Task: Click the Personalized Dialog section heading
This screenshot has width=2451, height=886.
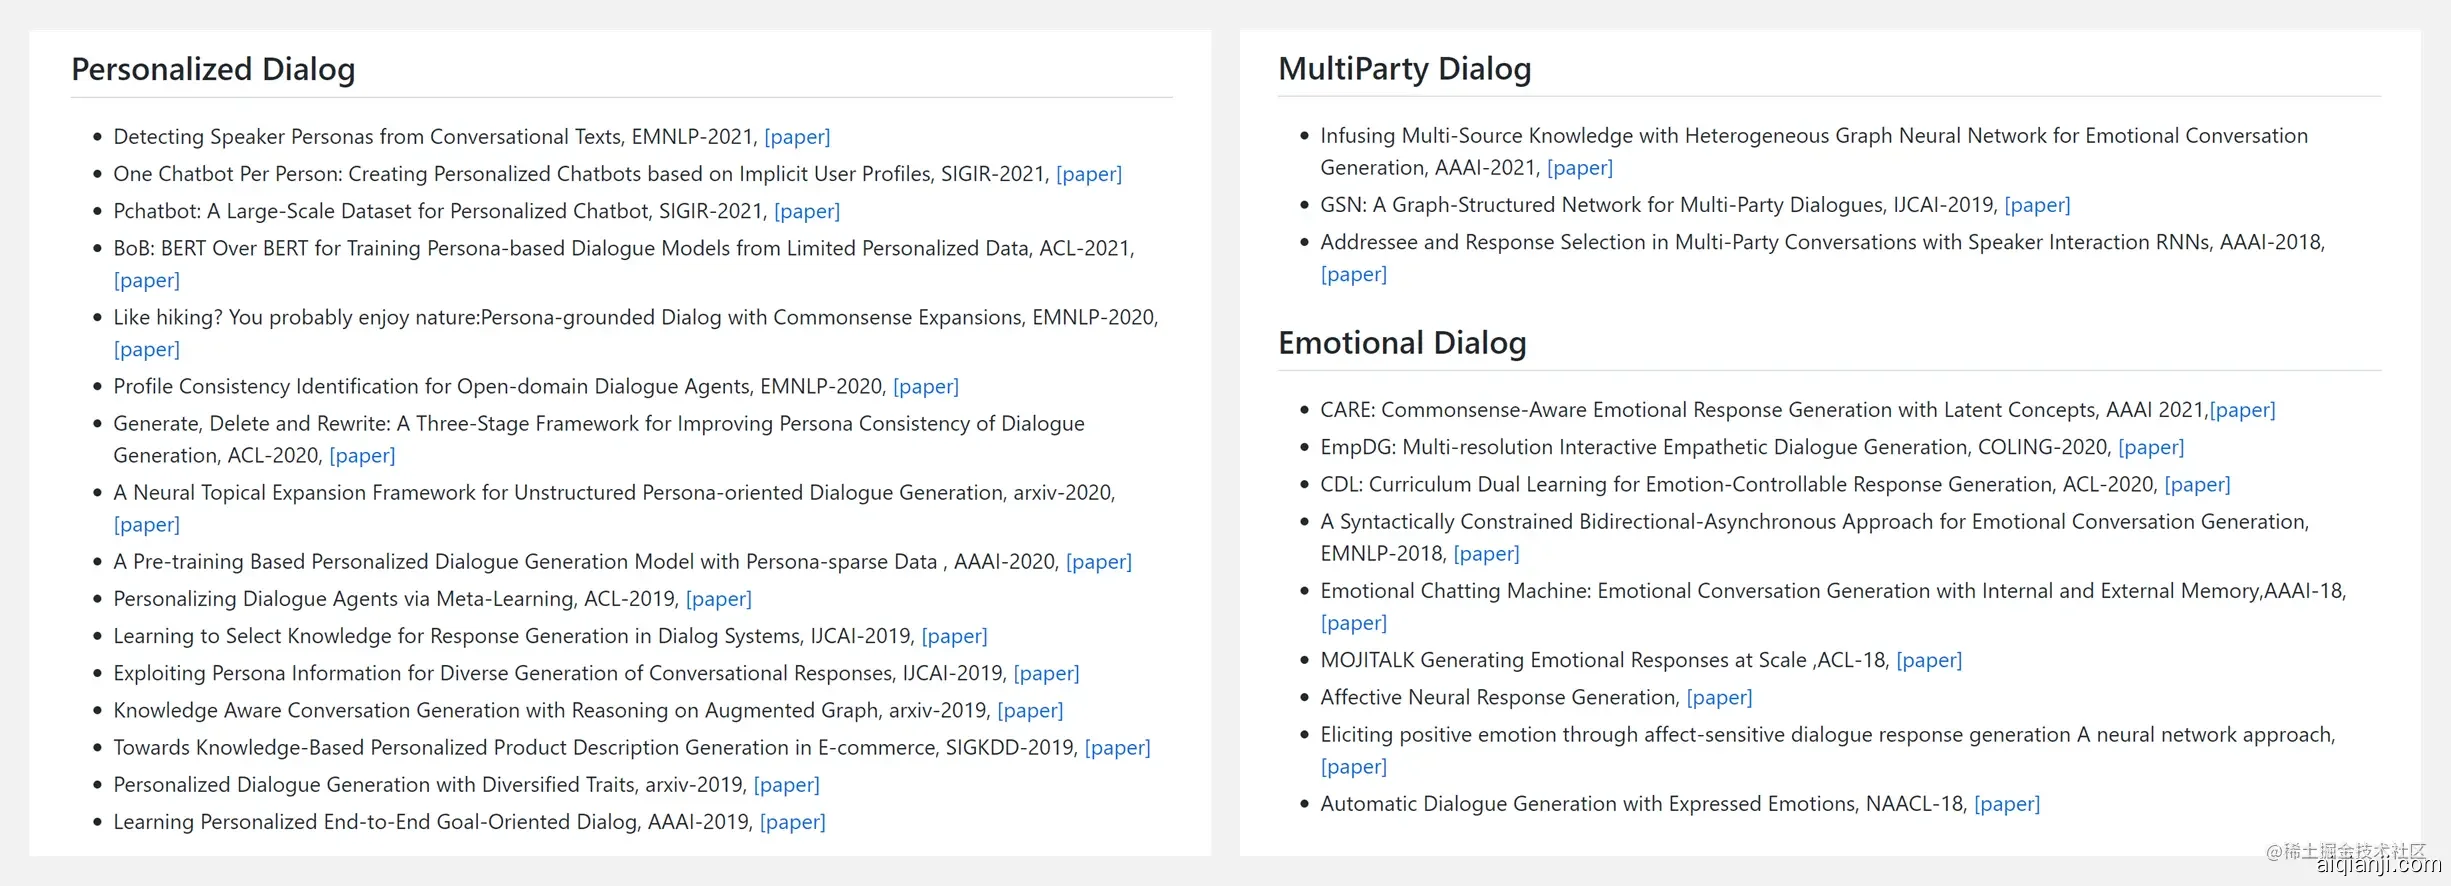Action: 213,69
